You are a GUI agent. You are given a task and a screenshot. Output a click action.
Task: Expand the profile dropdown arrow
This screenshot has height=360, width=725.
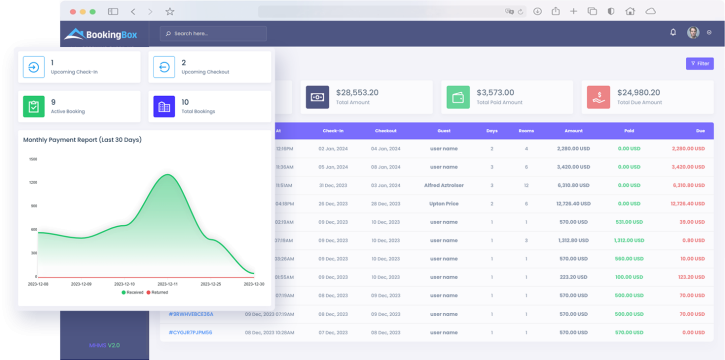(x=709, y=33)
